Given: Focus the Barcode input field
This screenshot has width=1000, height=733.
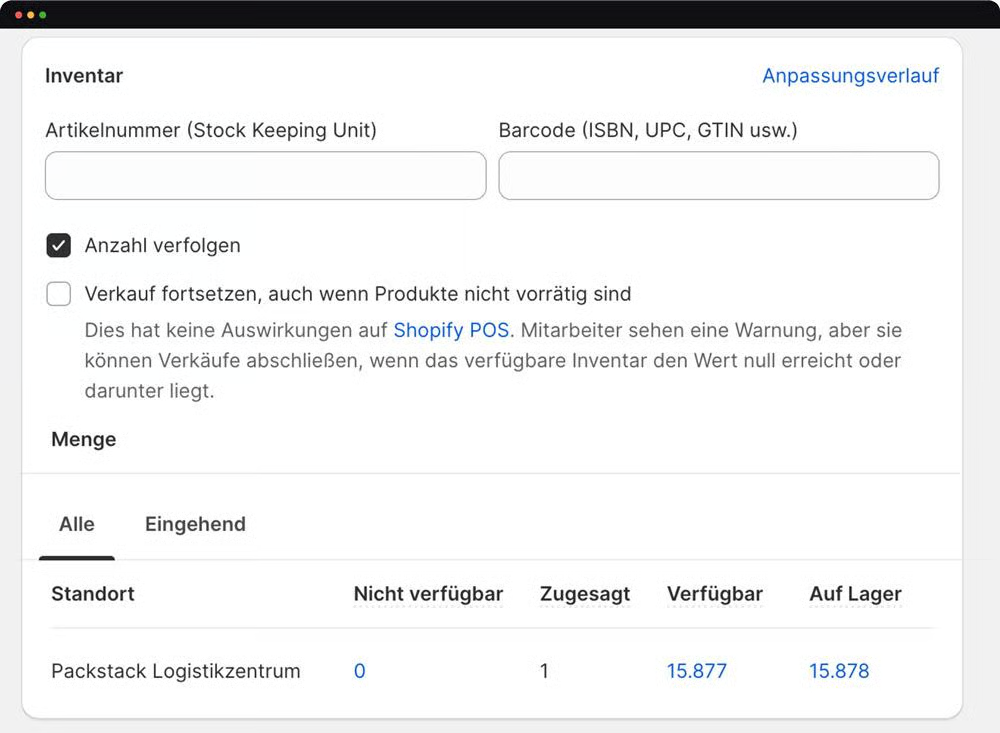Looking at the screenshot, I should [718, 176].
